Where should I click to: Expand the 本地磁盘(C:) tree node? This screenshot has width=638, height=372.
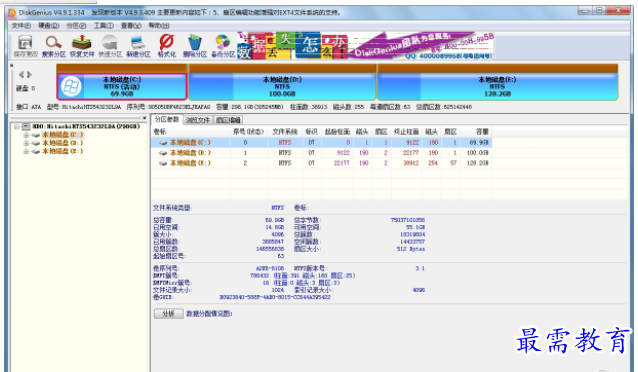point(26,135)
